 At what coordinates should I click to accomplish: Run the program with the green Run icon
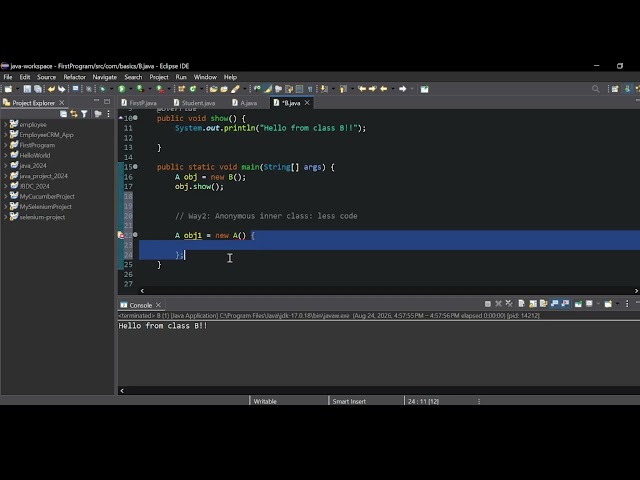pos(122,89)
